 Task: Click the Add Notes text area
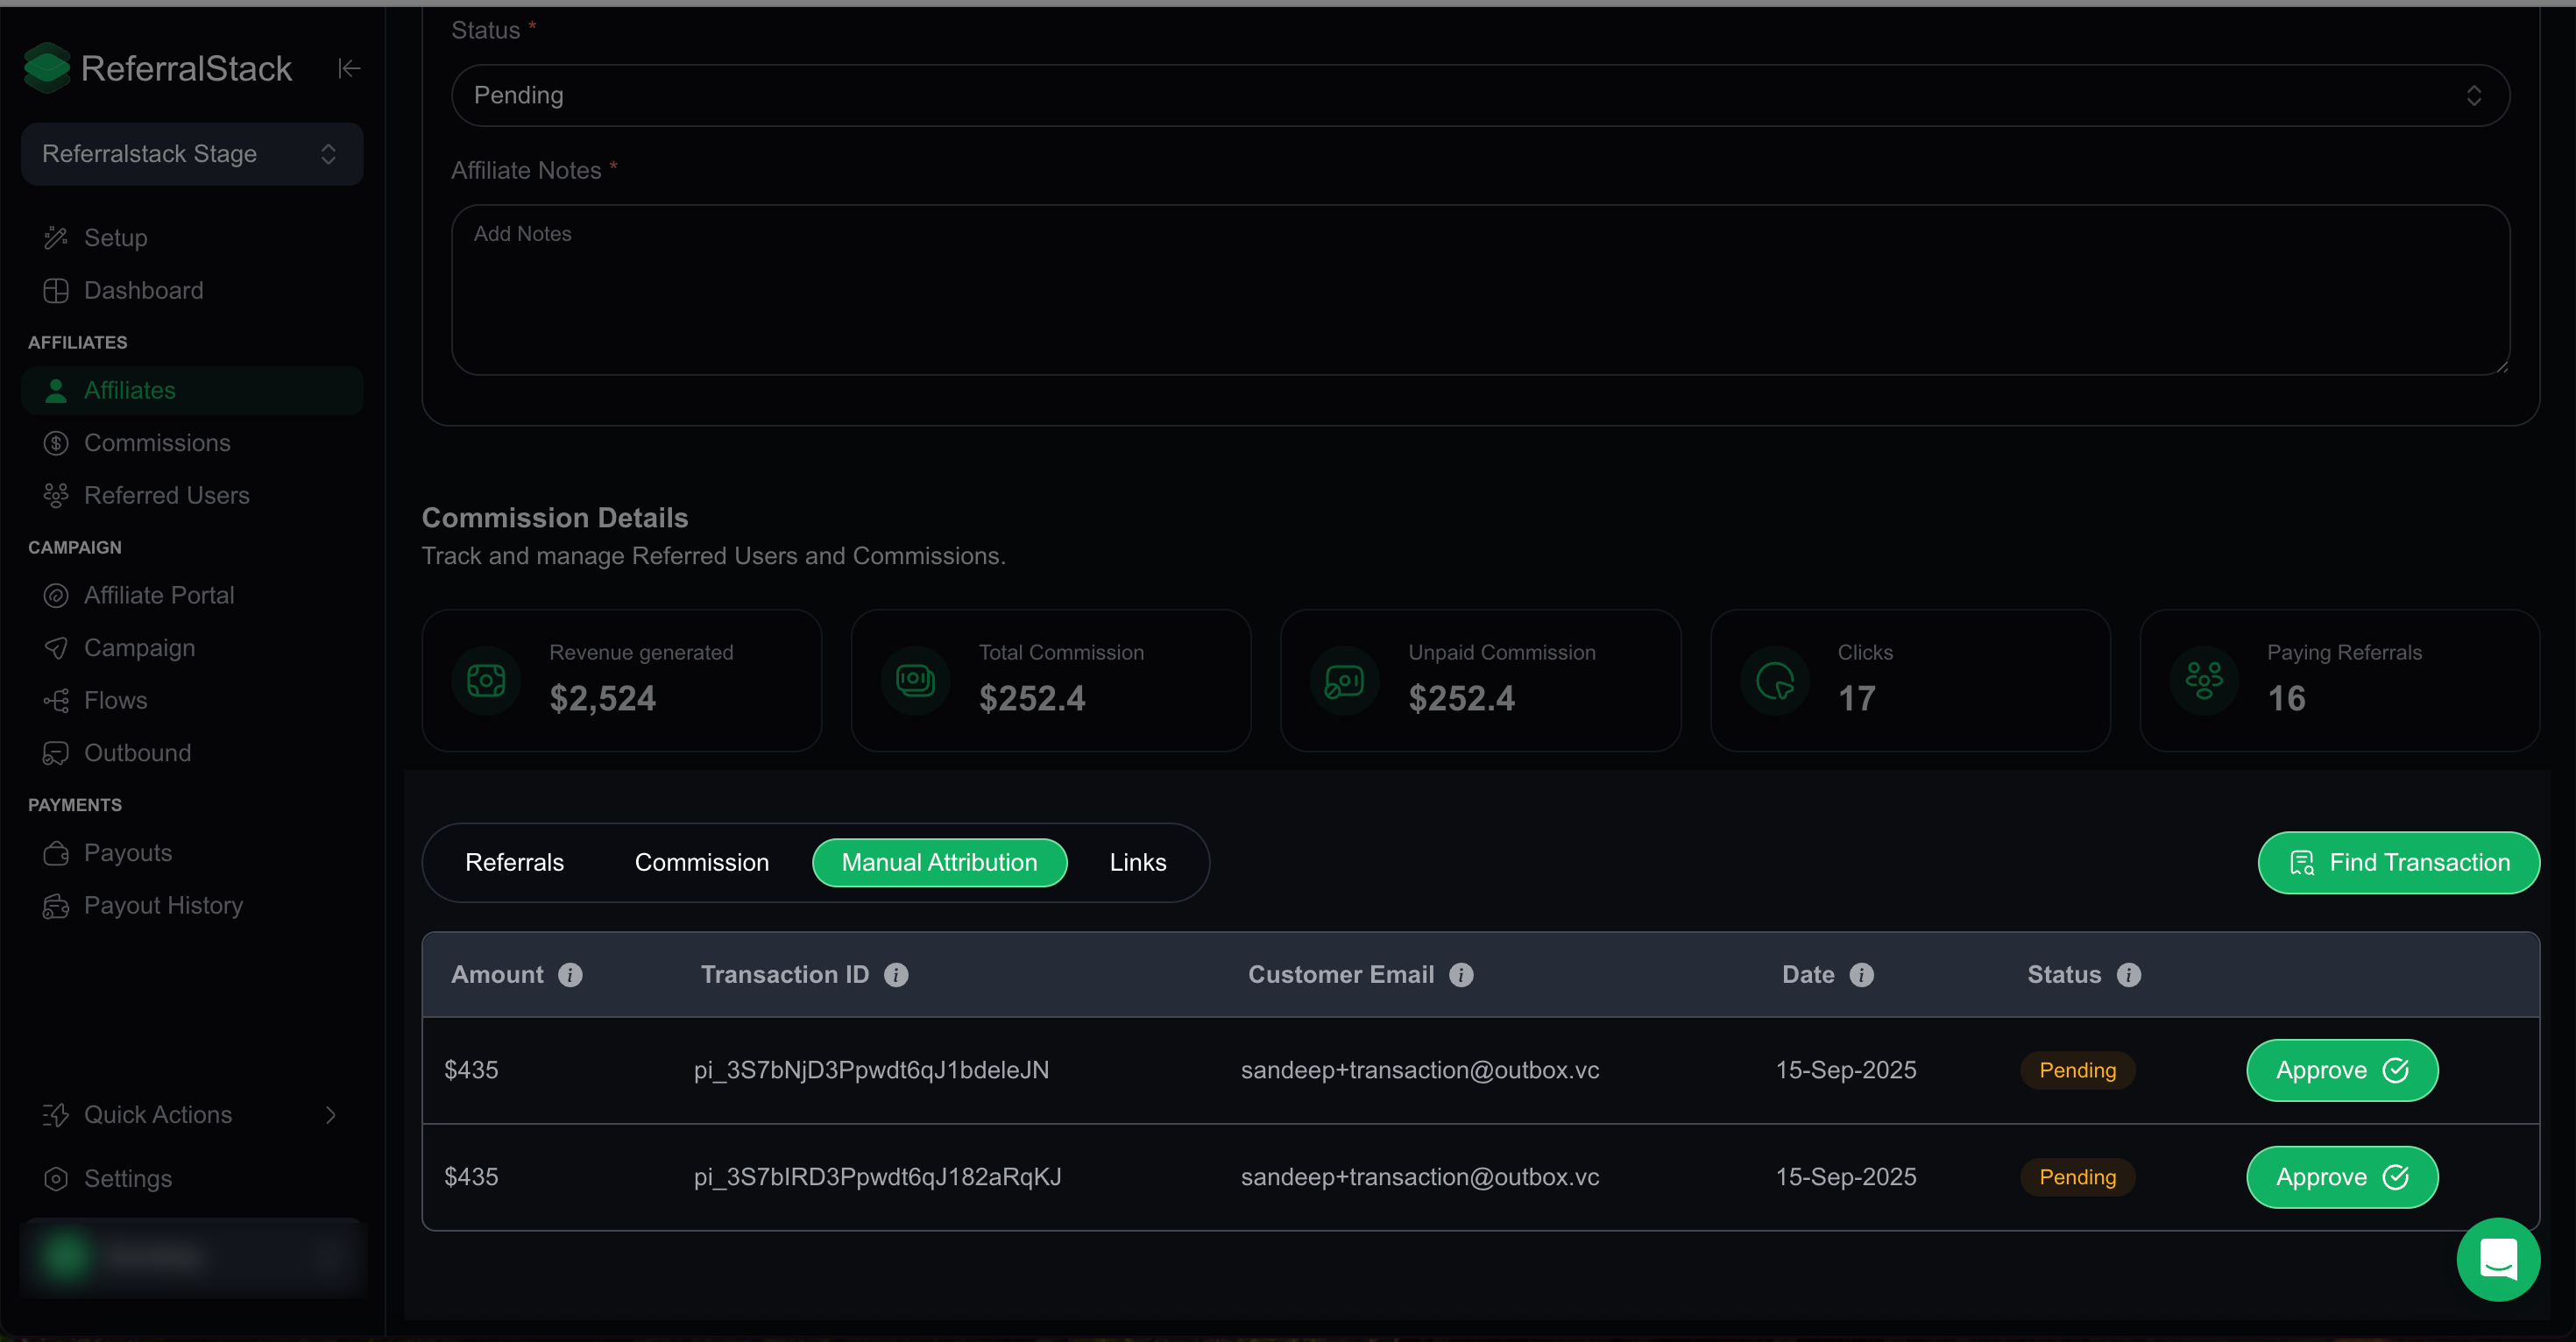1480,290
